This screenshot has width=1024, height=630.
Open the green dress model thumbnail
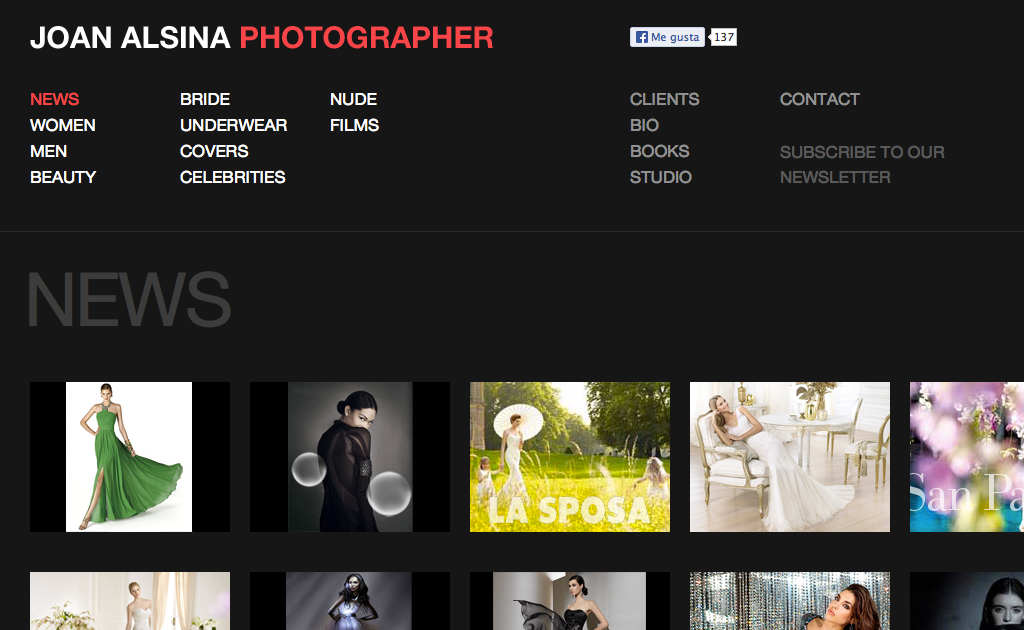tap(130, 457)
